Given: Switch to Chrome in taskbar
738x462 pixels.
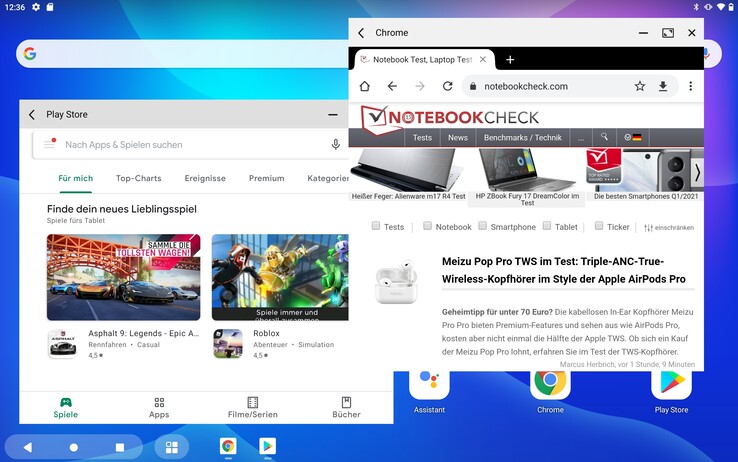Looking at the screenshot, I should [x=228, y=446].
